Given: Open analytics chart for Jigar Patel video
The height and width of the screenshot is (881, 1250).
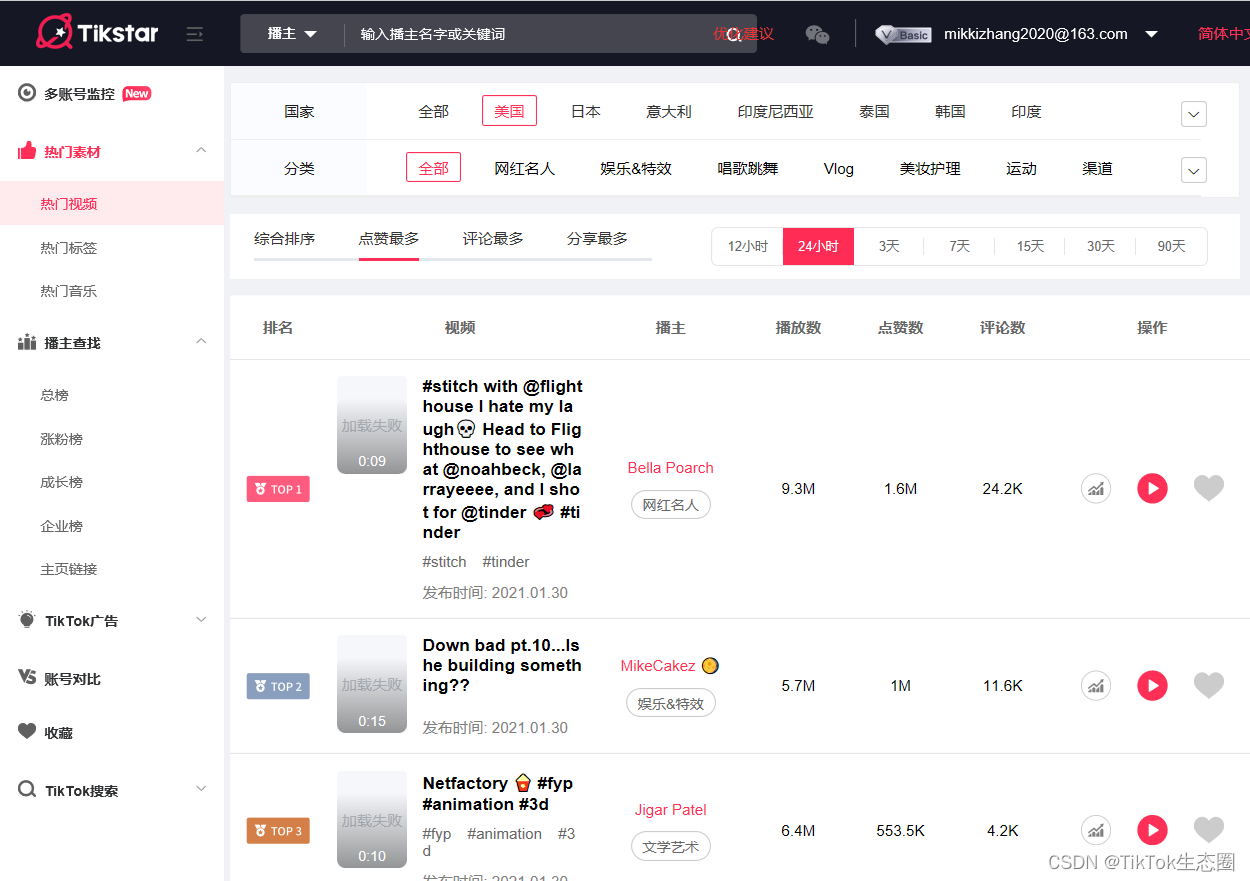Looking at the screenshot, I should coord(1096,830).
